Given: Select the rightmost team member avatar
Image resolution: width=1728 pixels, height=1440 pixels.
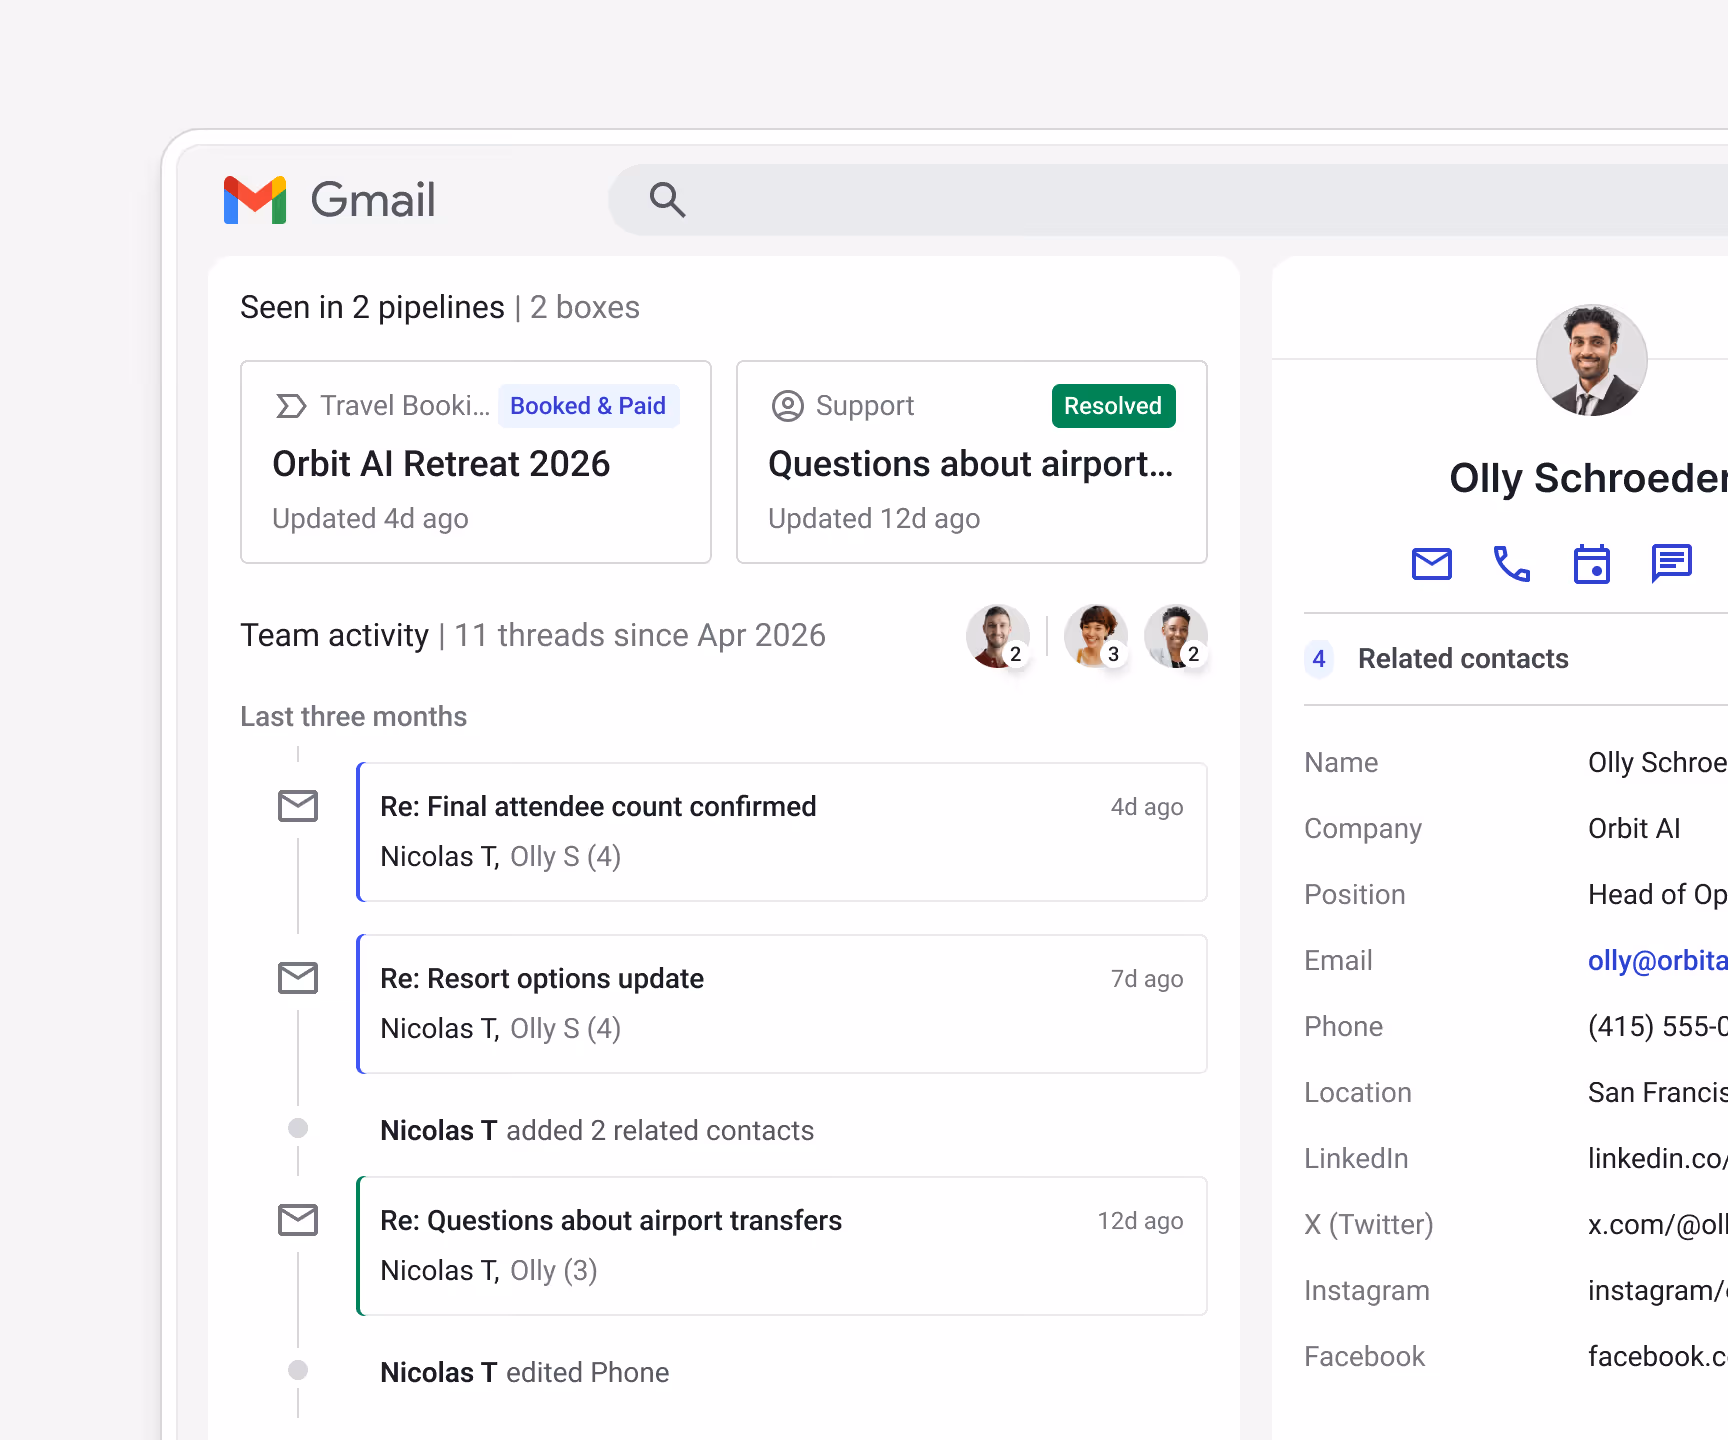Looking at the screenshot, I should [1176, 636].
